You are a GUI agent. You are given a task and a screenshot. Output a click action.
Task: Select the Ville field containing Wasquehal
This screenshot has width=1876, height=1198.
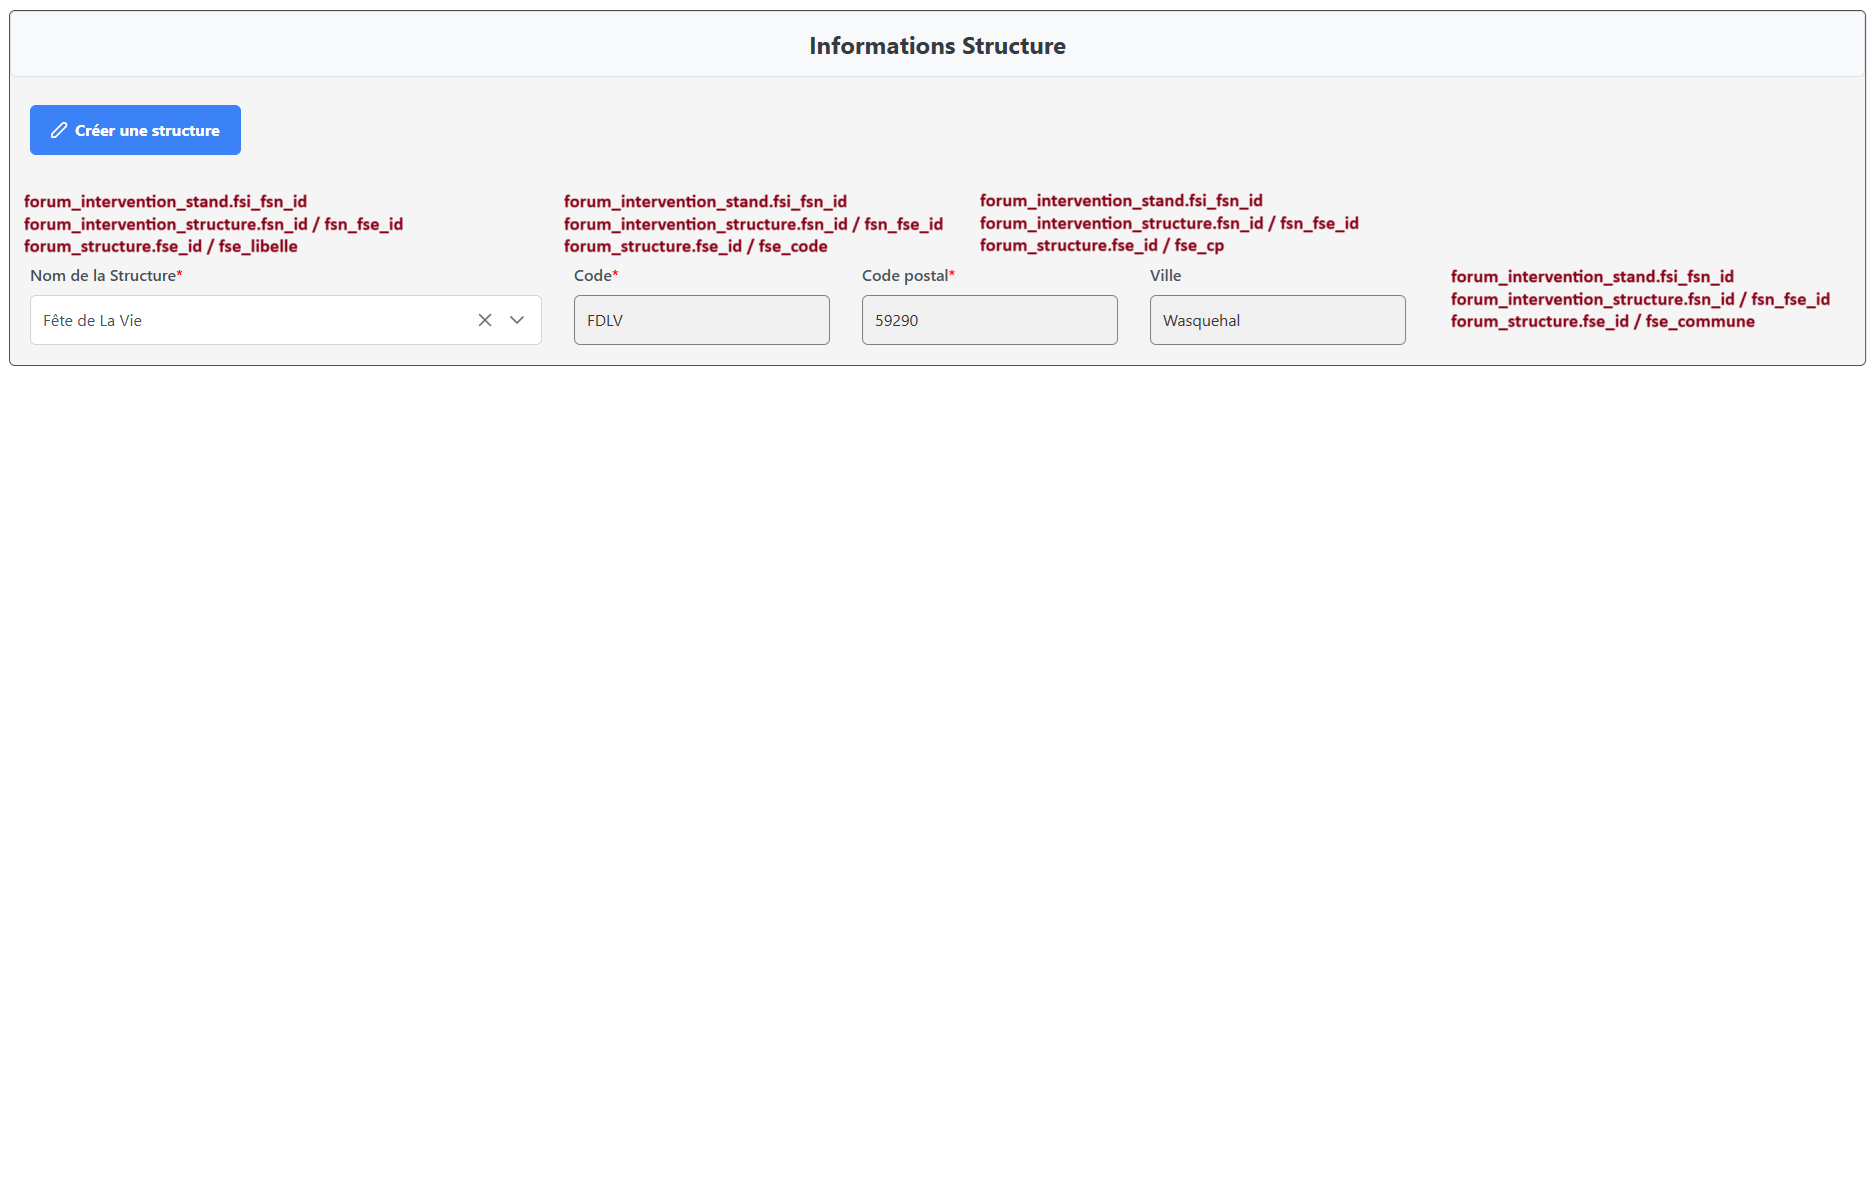[1277, 320]
